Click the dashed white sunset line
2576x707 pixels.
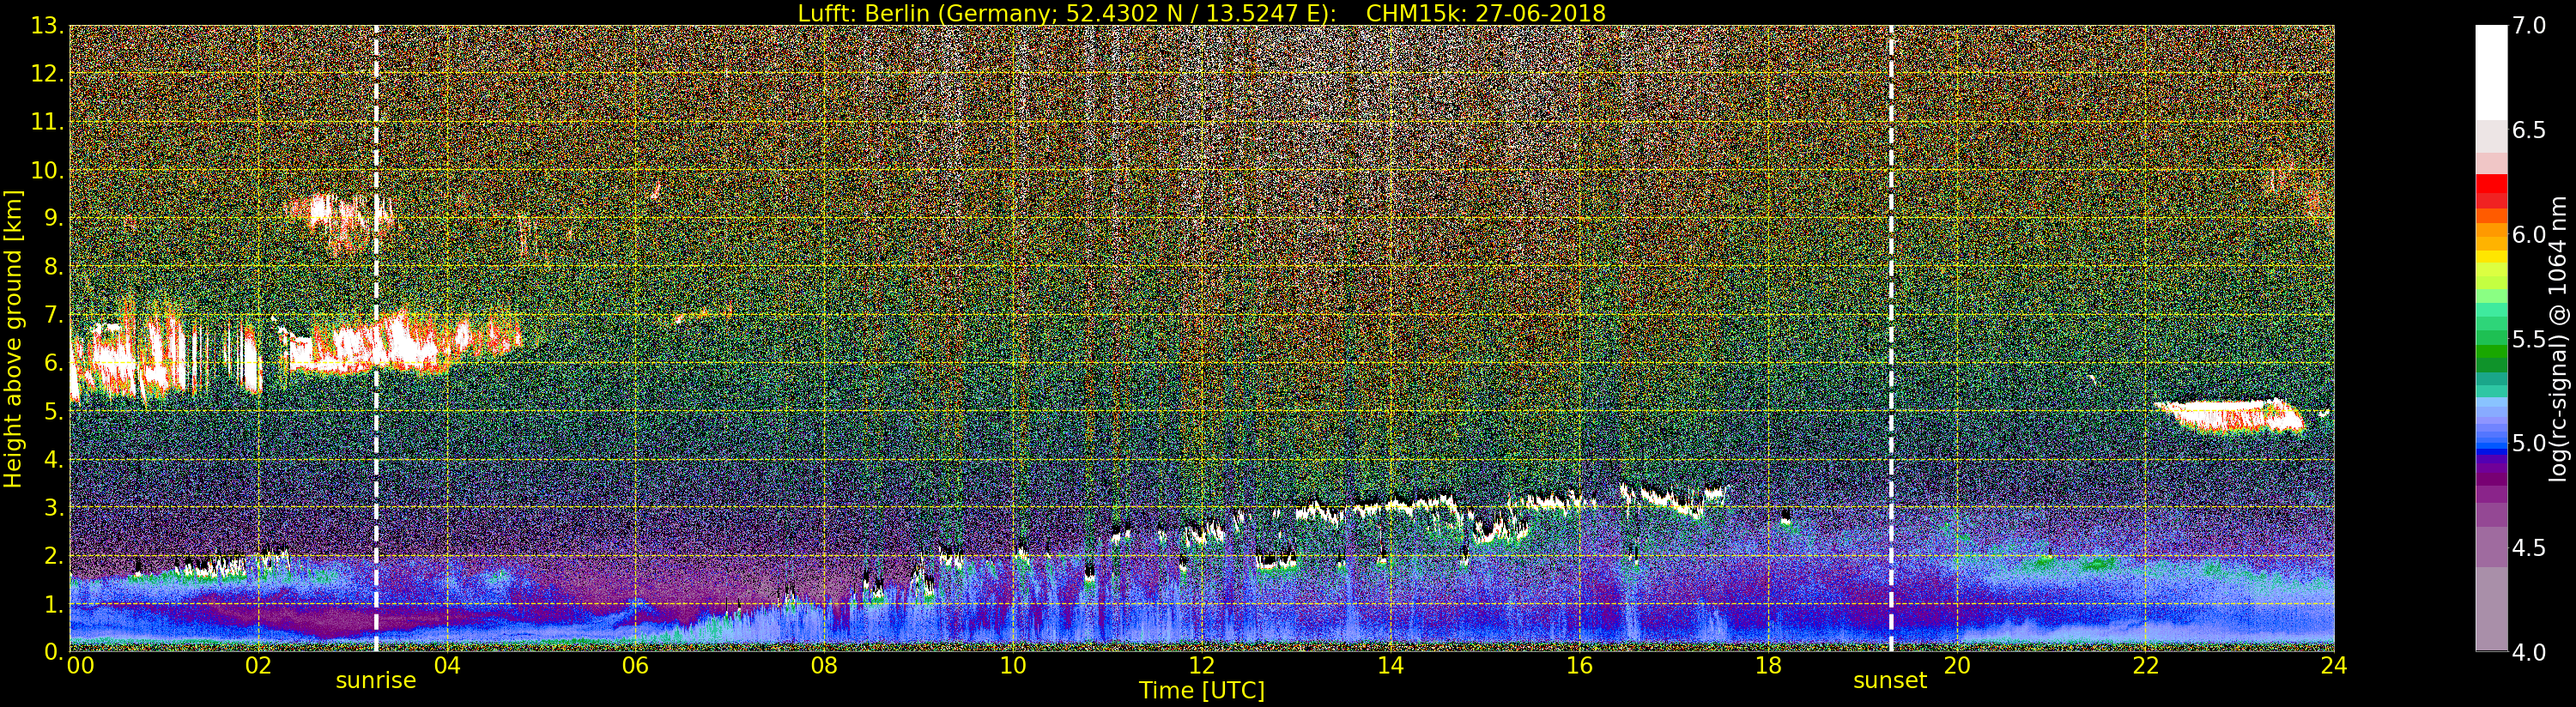click(1891, 338)
